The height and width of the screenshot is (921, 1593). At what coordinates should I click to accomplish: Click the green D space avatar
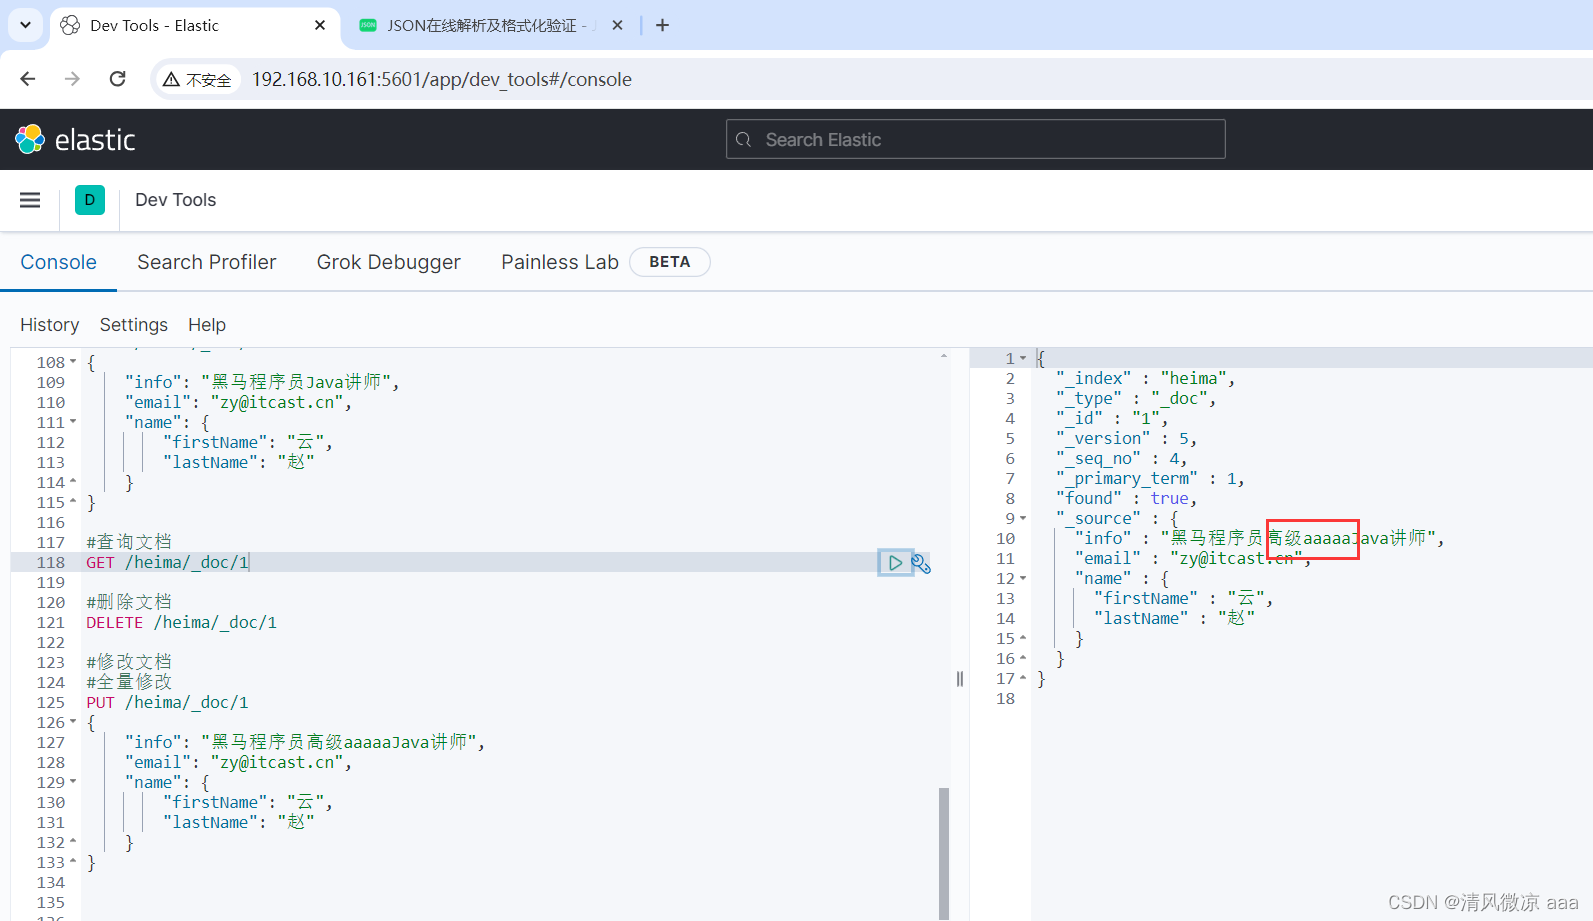[x=90, y=200]
